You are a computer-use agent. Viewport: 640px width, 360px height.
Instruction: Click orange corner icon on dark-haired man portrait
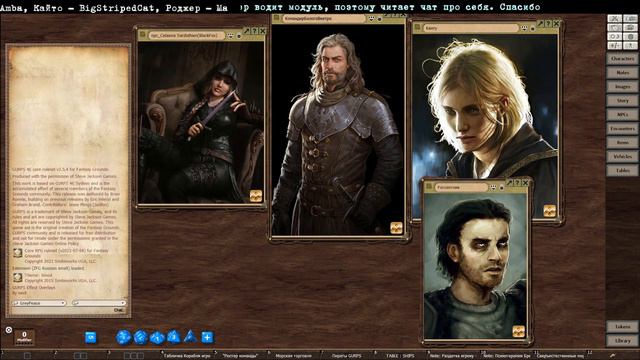(518, 331)
